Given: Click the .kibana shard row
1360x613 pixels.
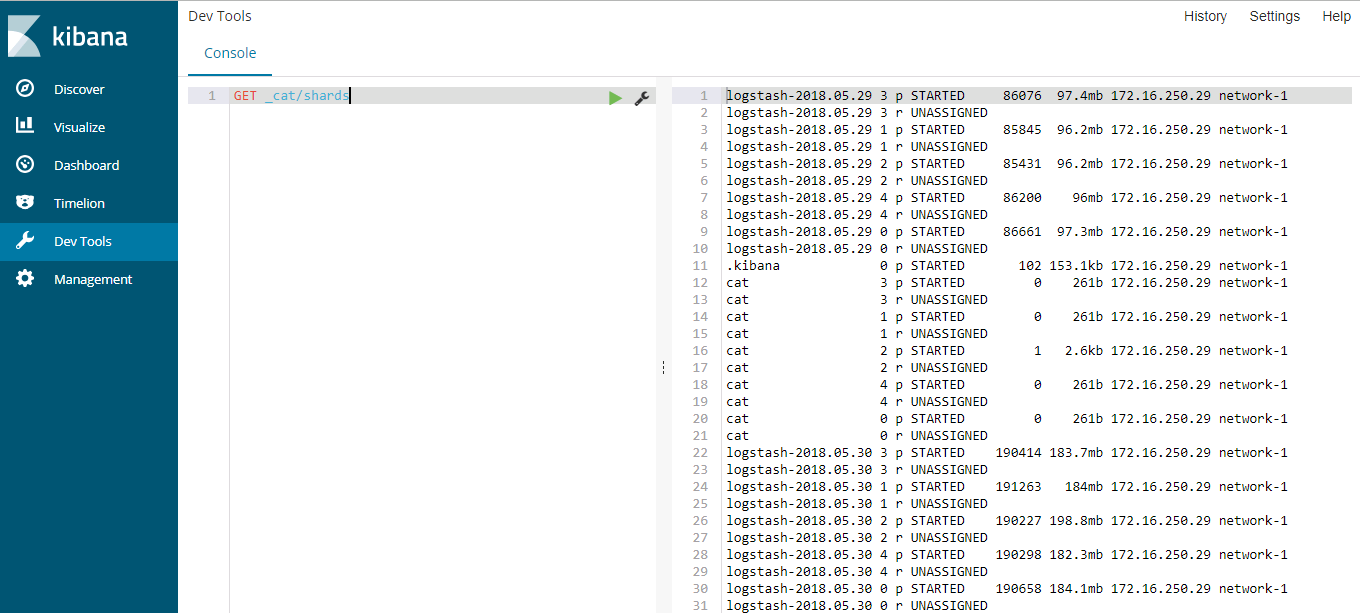Looking at the screenshot, I should 1007,265.
